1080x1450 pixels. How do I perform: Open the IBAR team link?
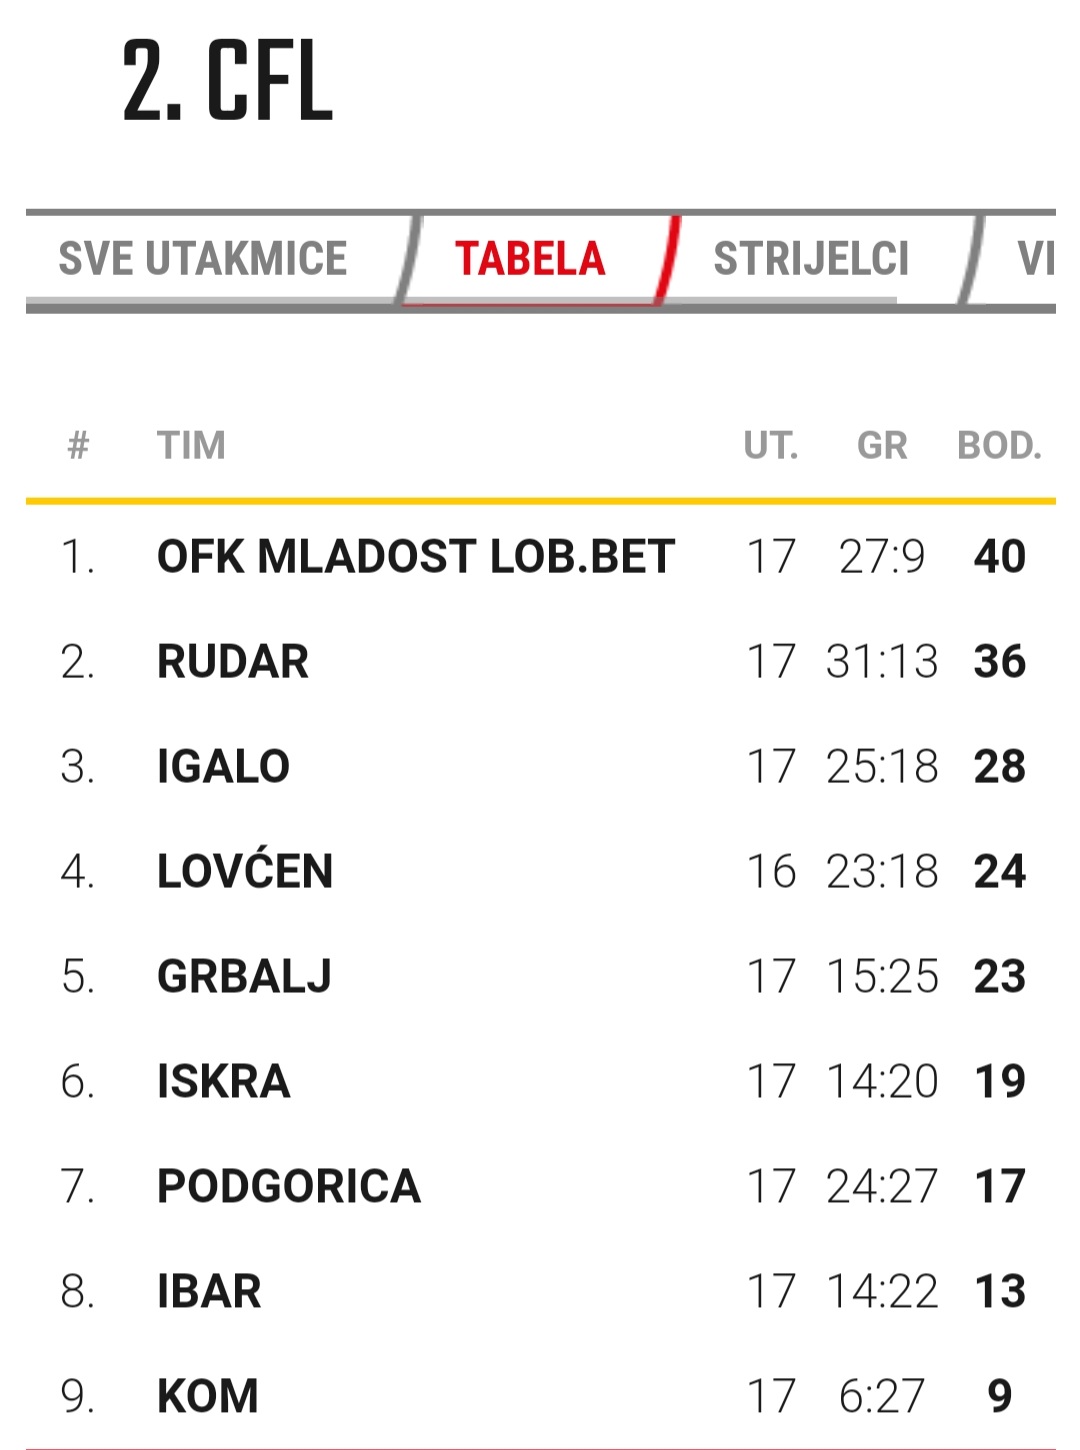[x=209, y=1292]
